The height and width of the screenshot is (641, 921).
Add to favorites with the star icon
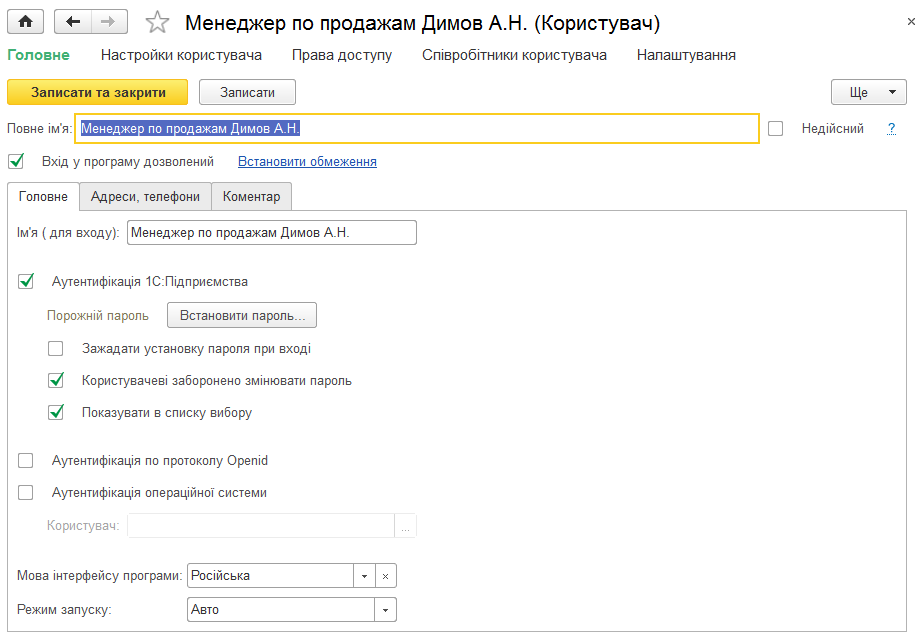[x=157, y=22]
